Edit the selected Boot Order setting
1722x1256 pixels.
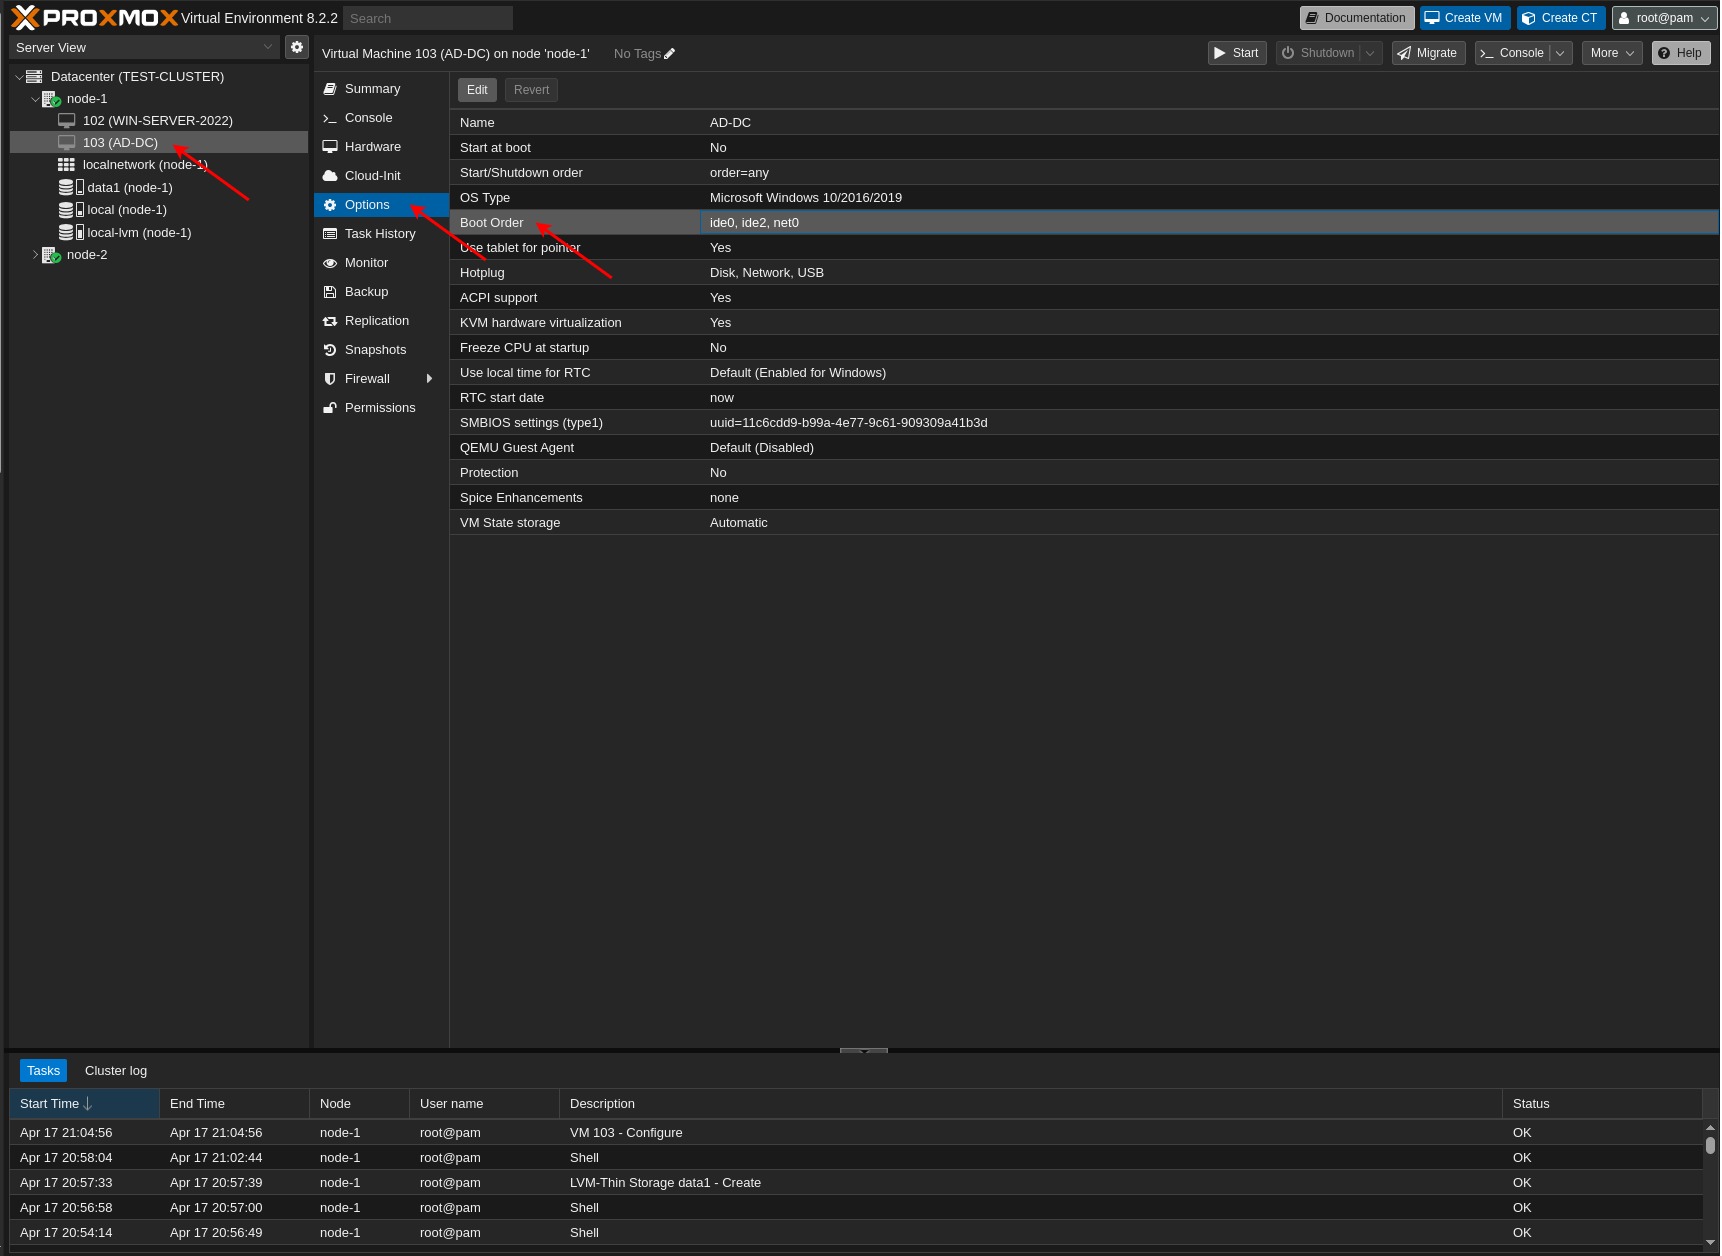click(x=477, y=89)
